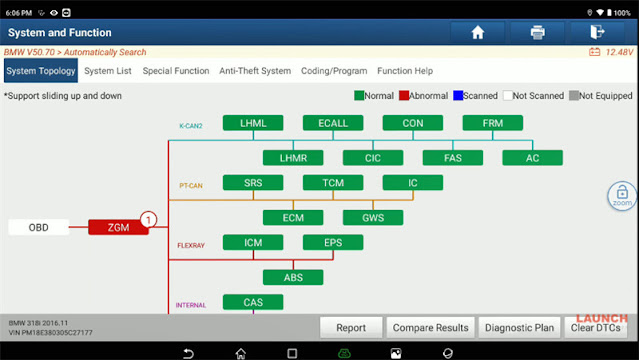Screen dimensions: 639x360
Task: Toggle the zoom lock button
Action: pyautogui.click(x=622, y=196)
